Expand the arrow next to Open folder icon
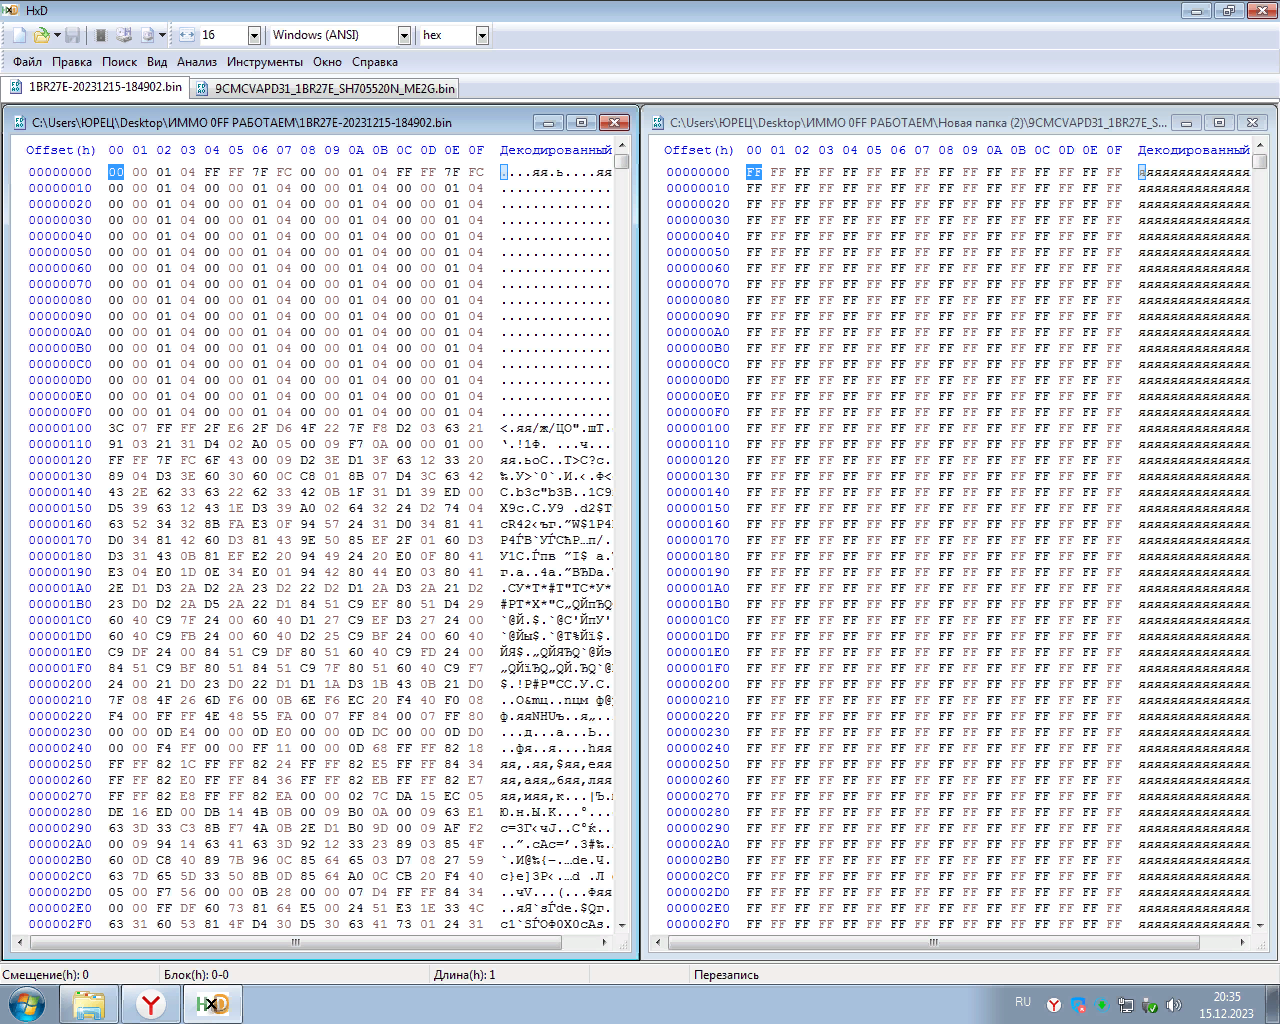1280x1024 pixels. coord(57,35)
